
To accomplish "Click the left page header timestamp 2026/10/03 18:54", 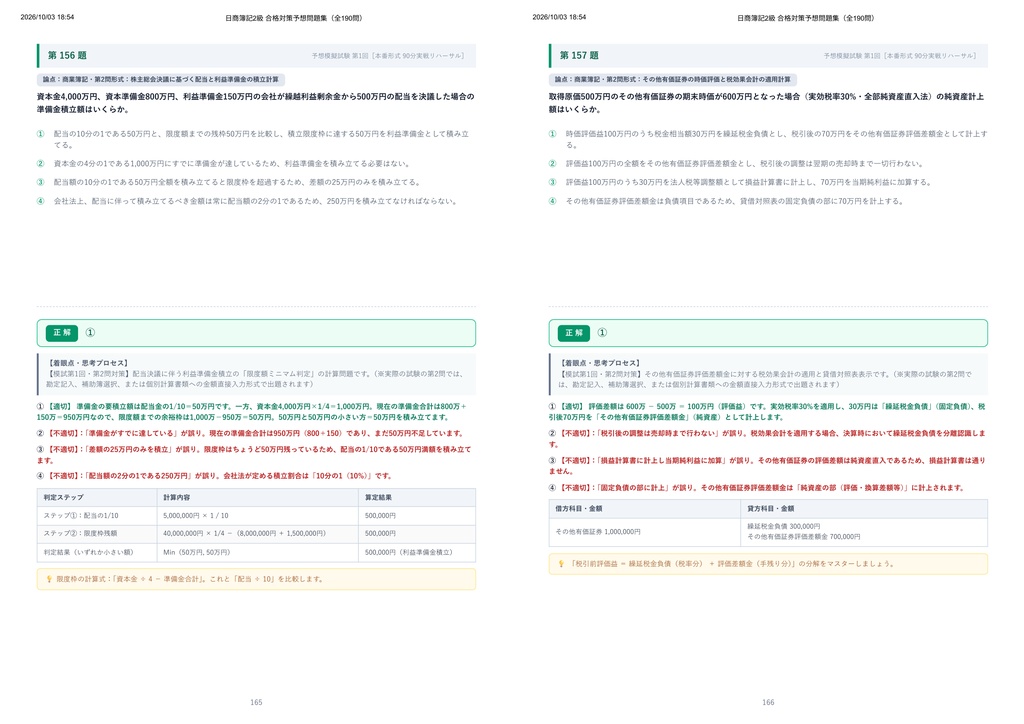I will click(47, 18).
